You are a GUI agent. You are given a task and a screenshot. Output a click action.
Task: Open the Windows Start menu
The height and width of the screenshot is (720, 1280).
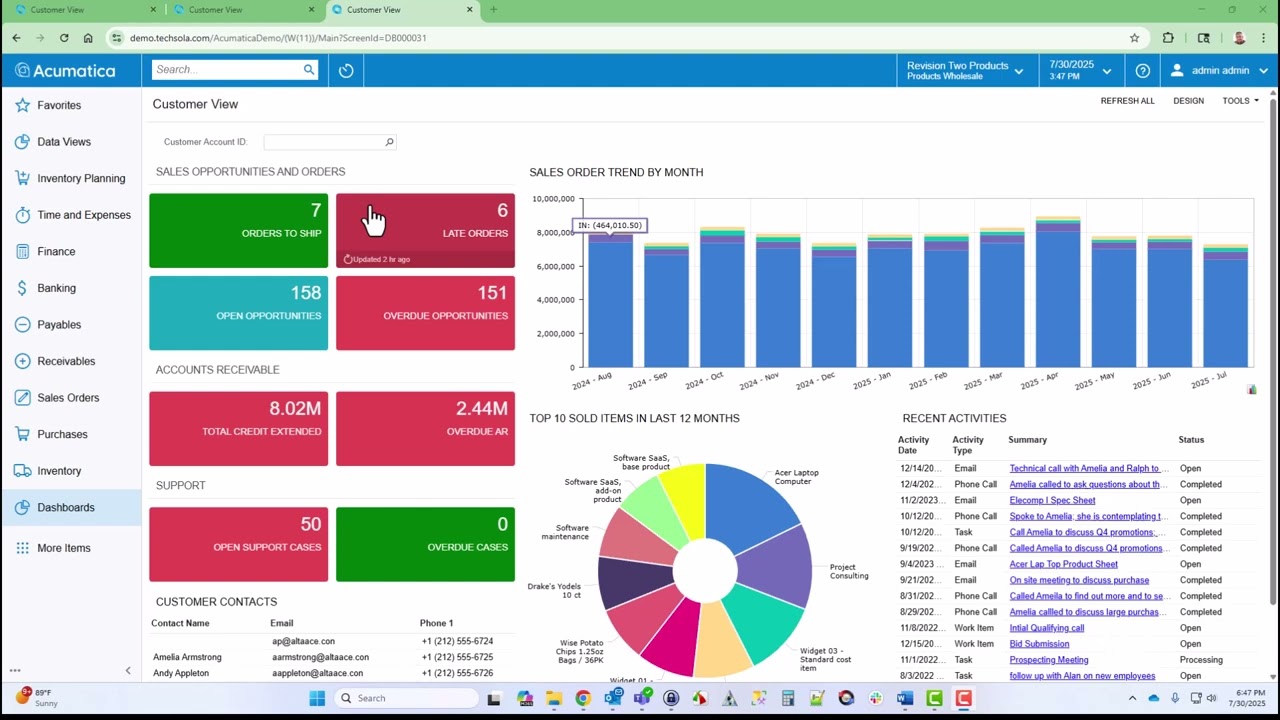[317, 698]
